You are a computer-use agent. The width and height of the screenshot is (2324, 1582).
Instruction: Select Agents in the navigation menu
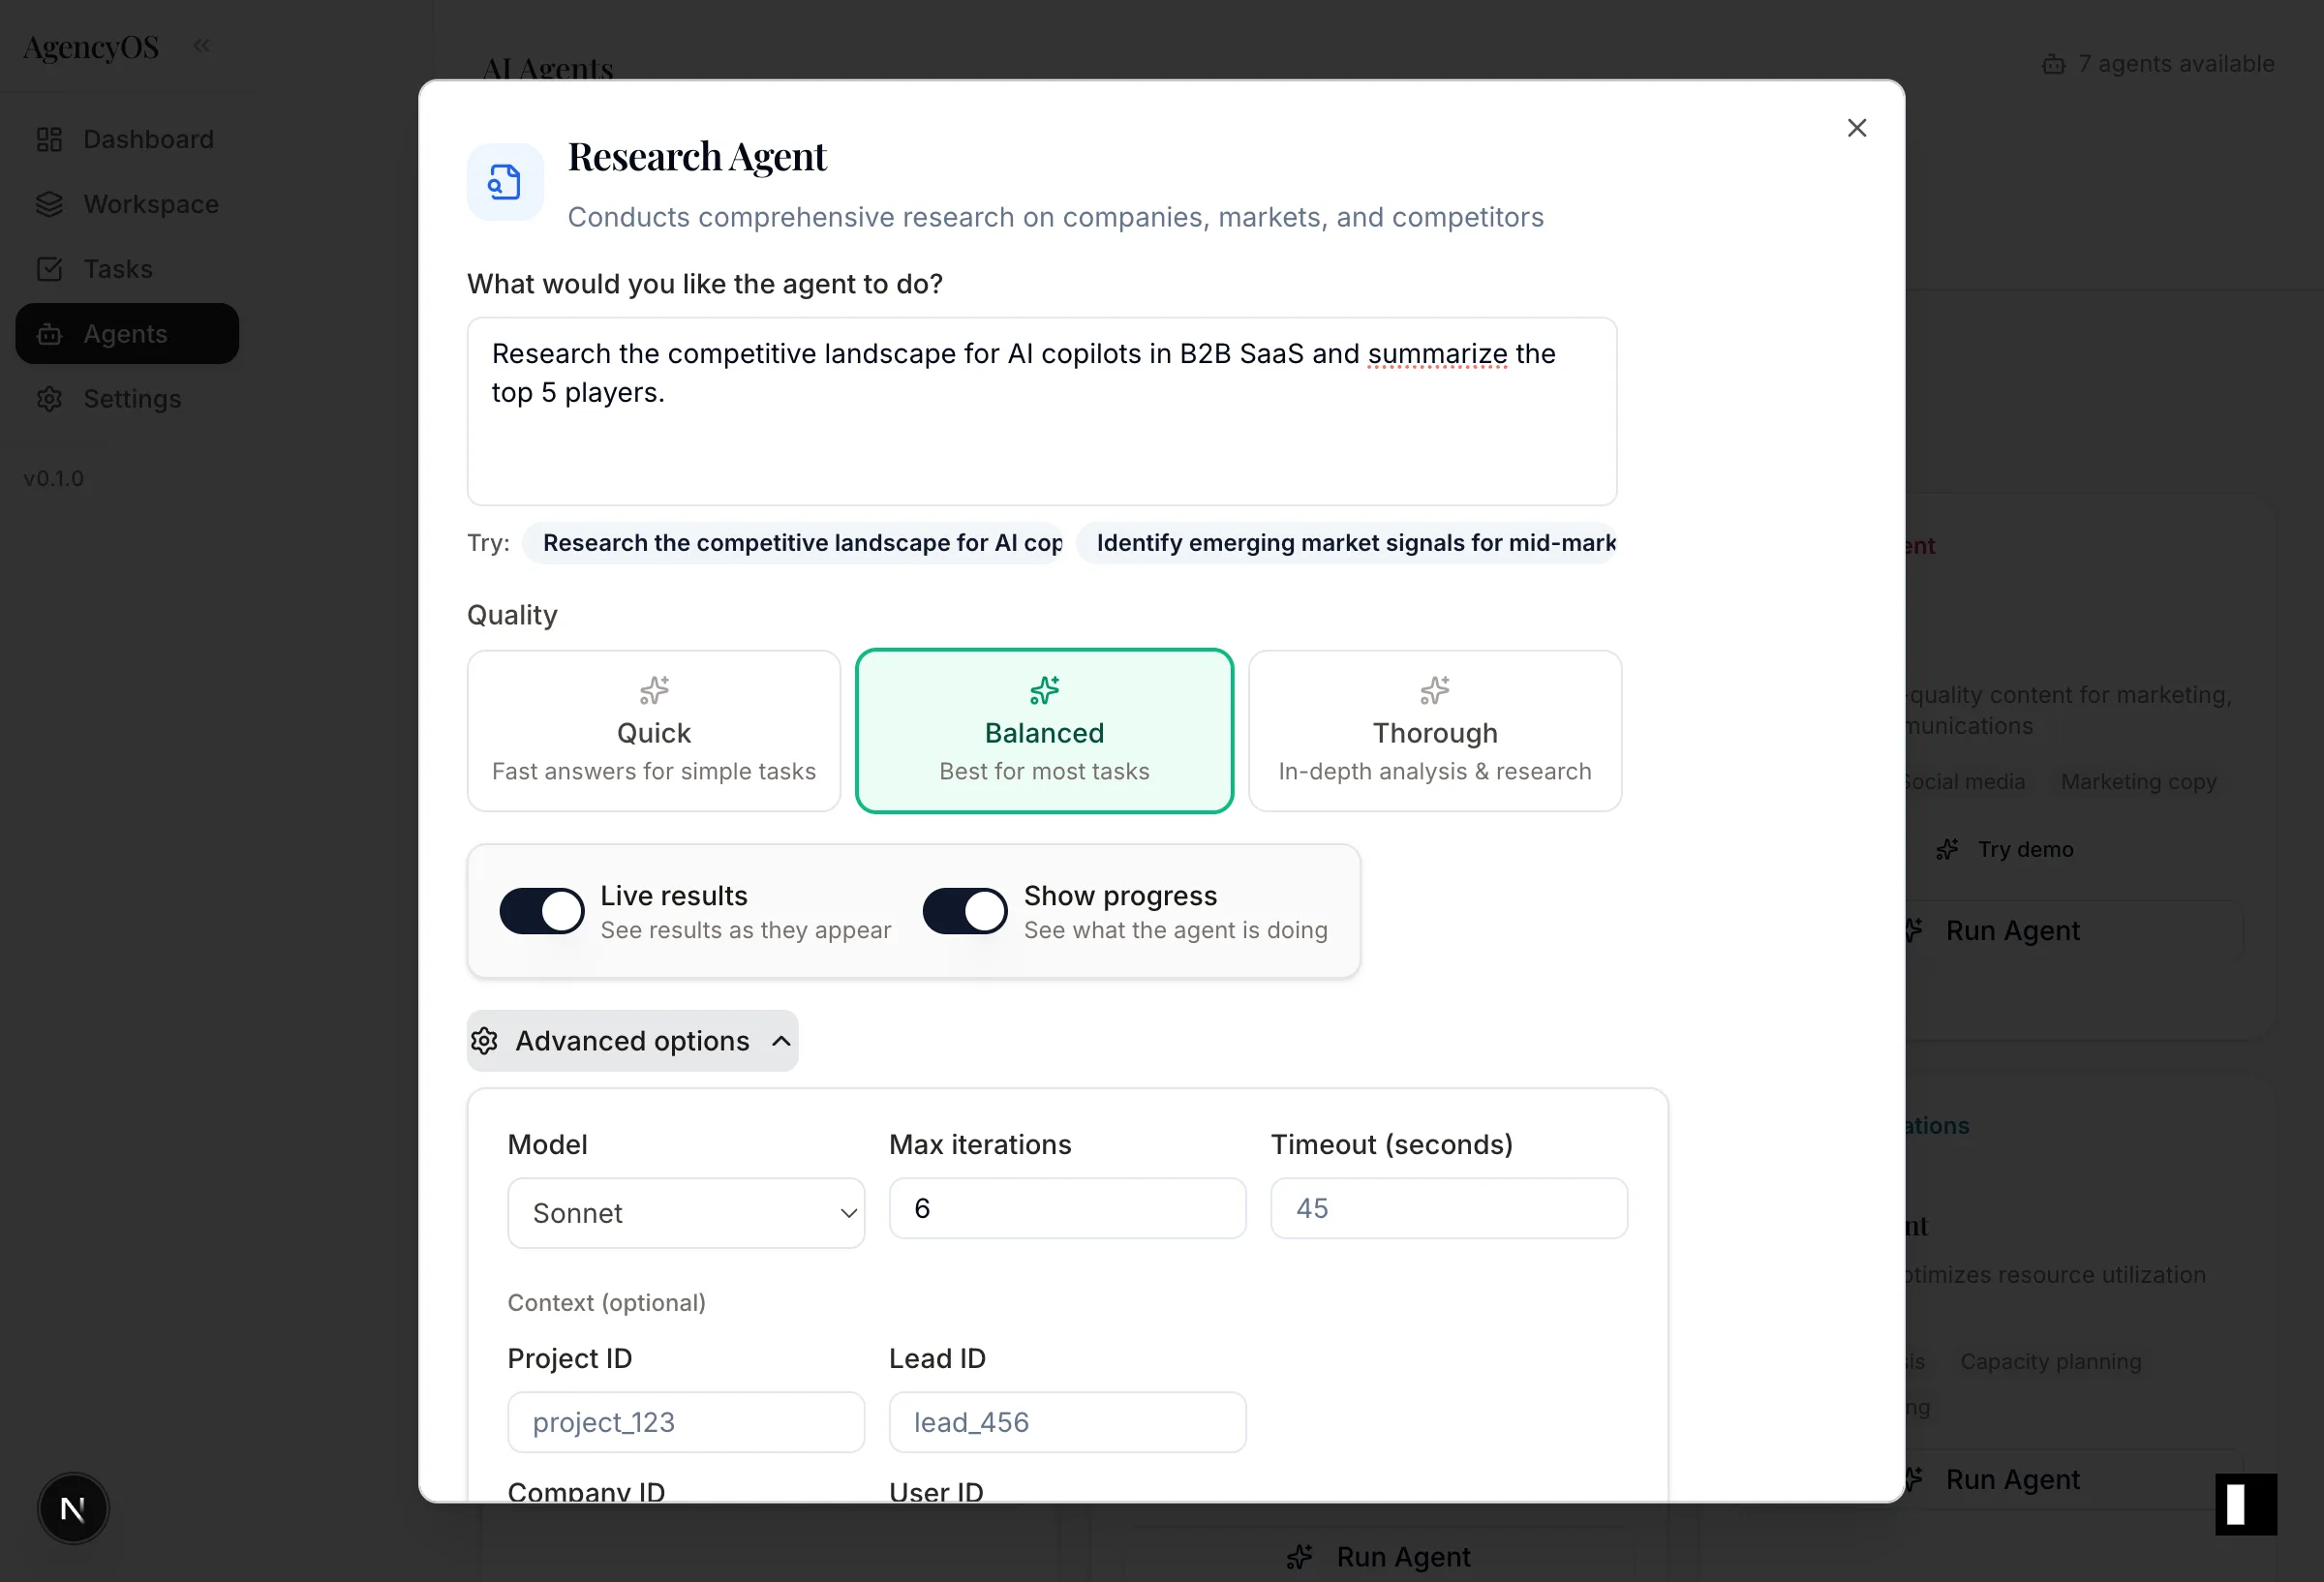(124, 334)
